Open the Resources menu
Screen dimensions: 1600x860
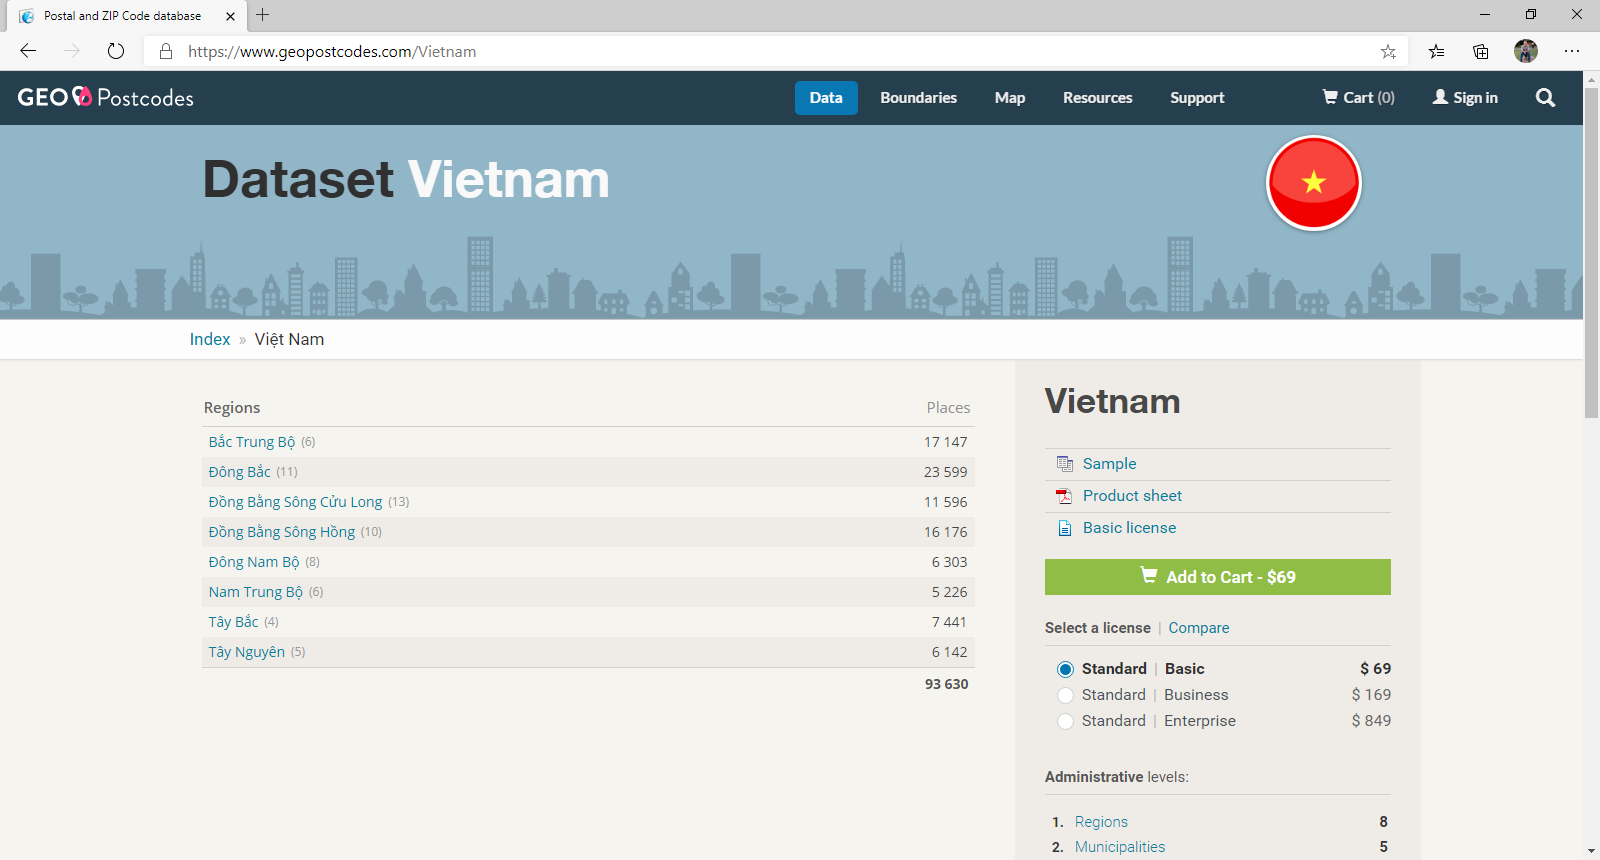tap(1097, 98)
